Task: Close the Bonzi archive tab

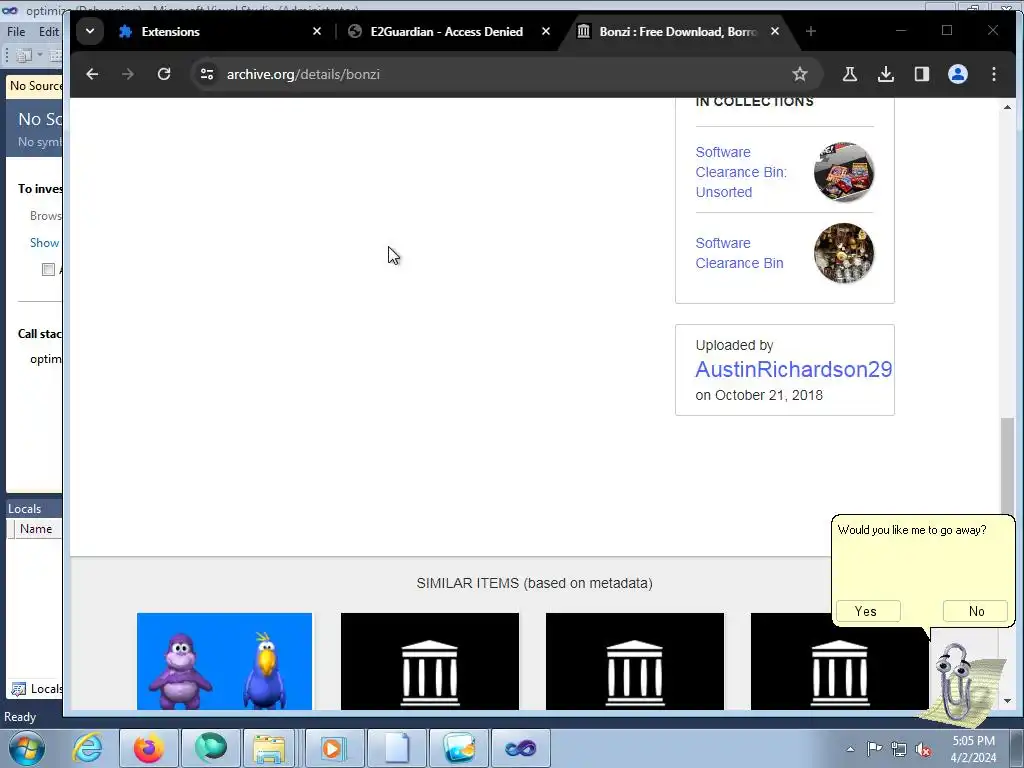Action: click(x=775, y=31)
